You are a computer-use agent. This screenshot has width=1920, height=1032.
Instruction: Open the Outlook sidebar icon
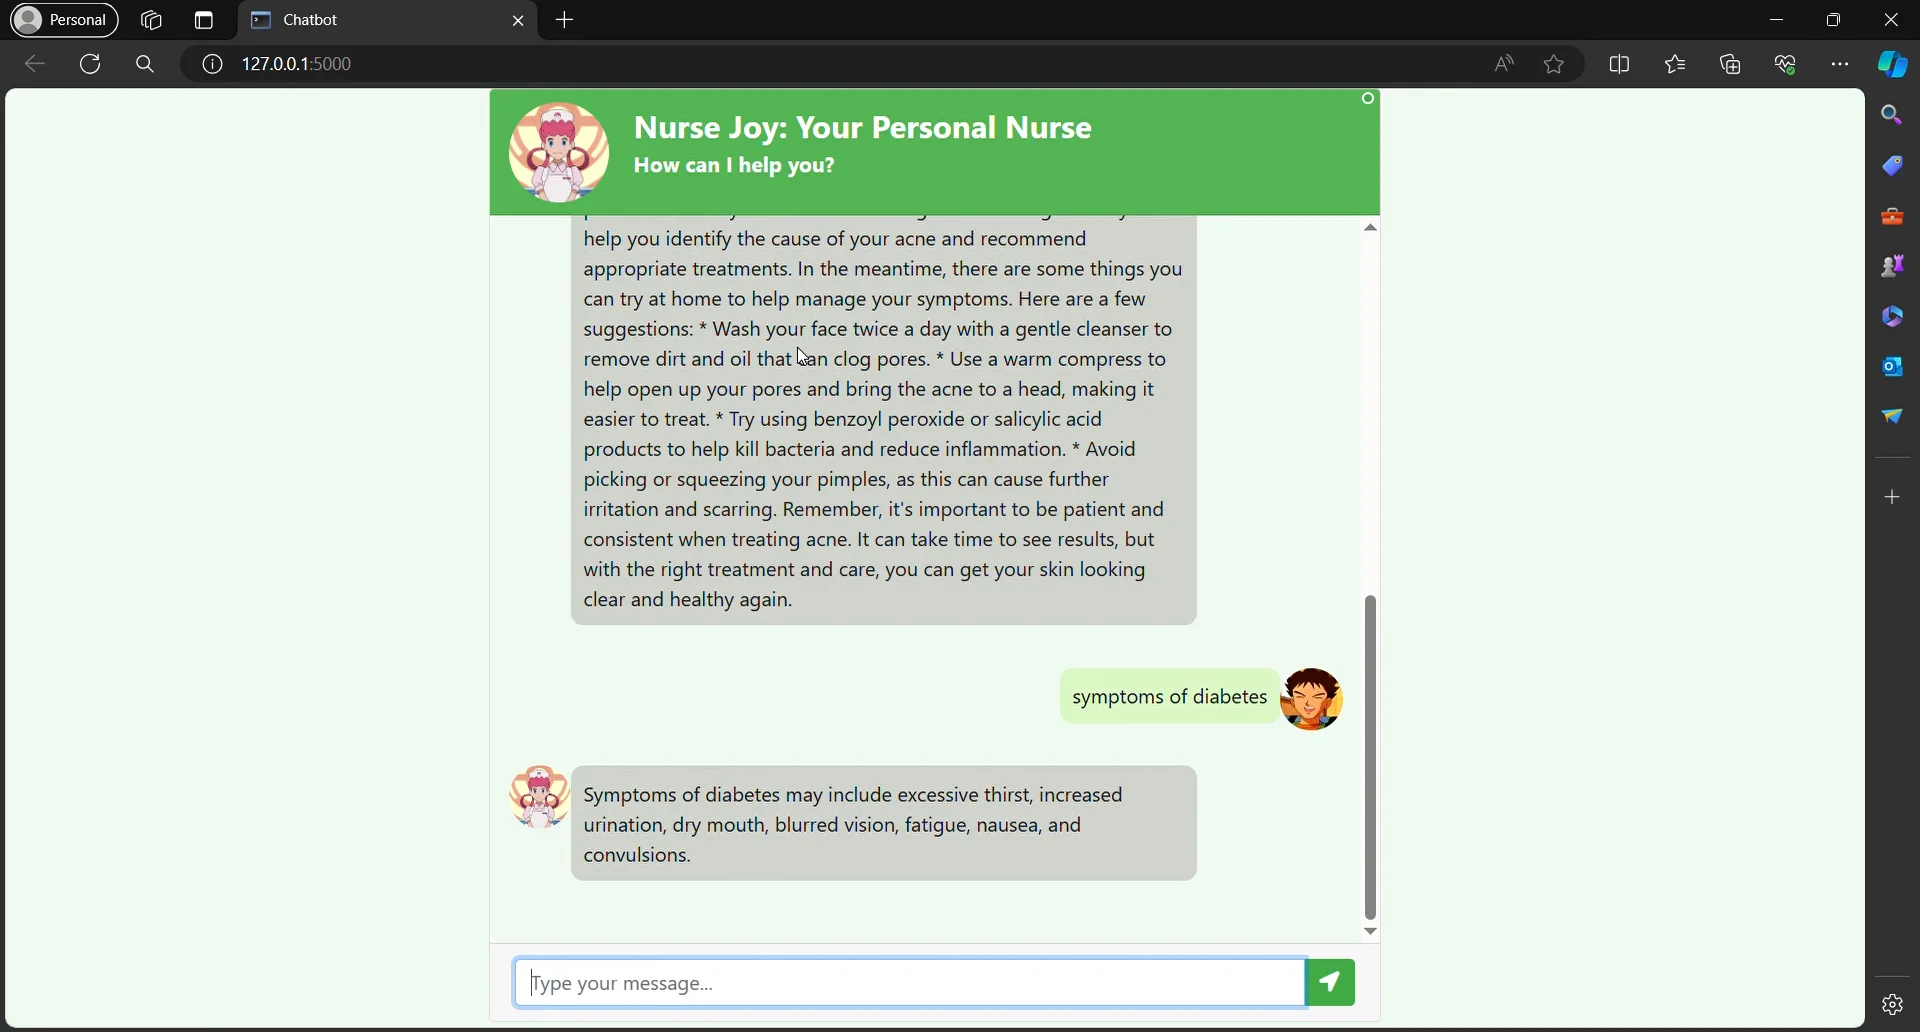point(1894,367)
